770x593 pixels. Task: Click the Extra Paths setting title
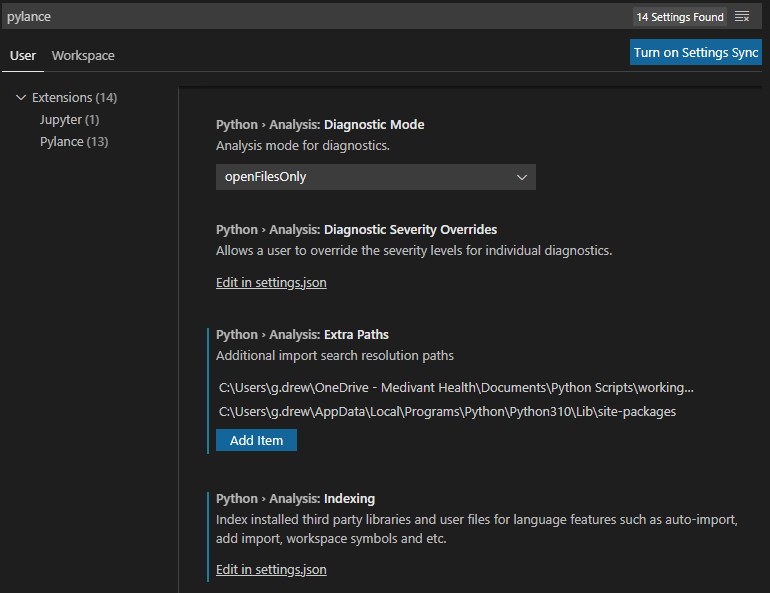coord(302,335)
